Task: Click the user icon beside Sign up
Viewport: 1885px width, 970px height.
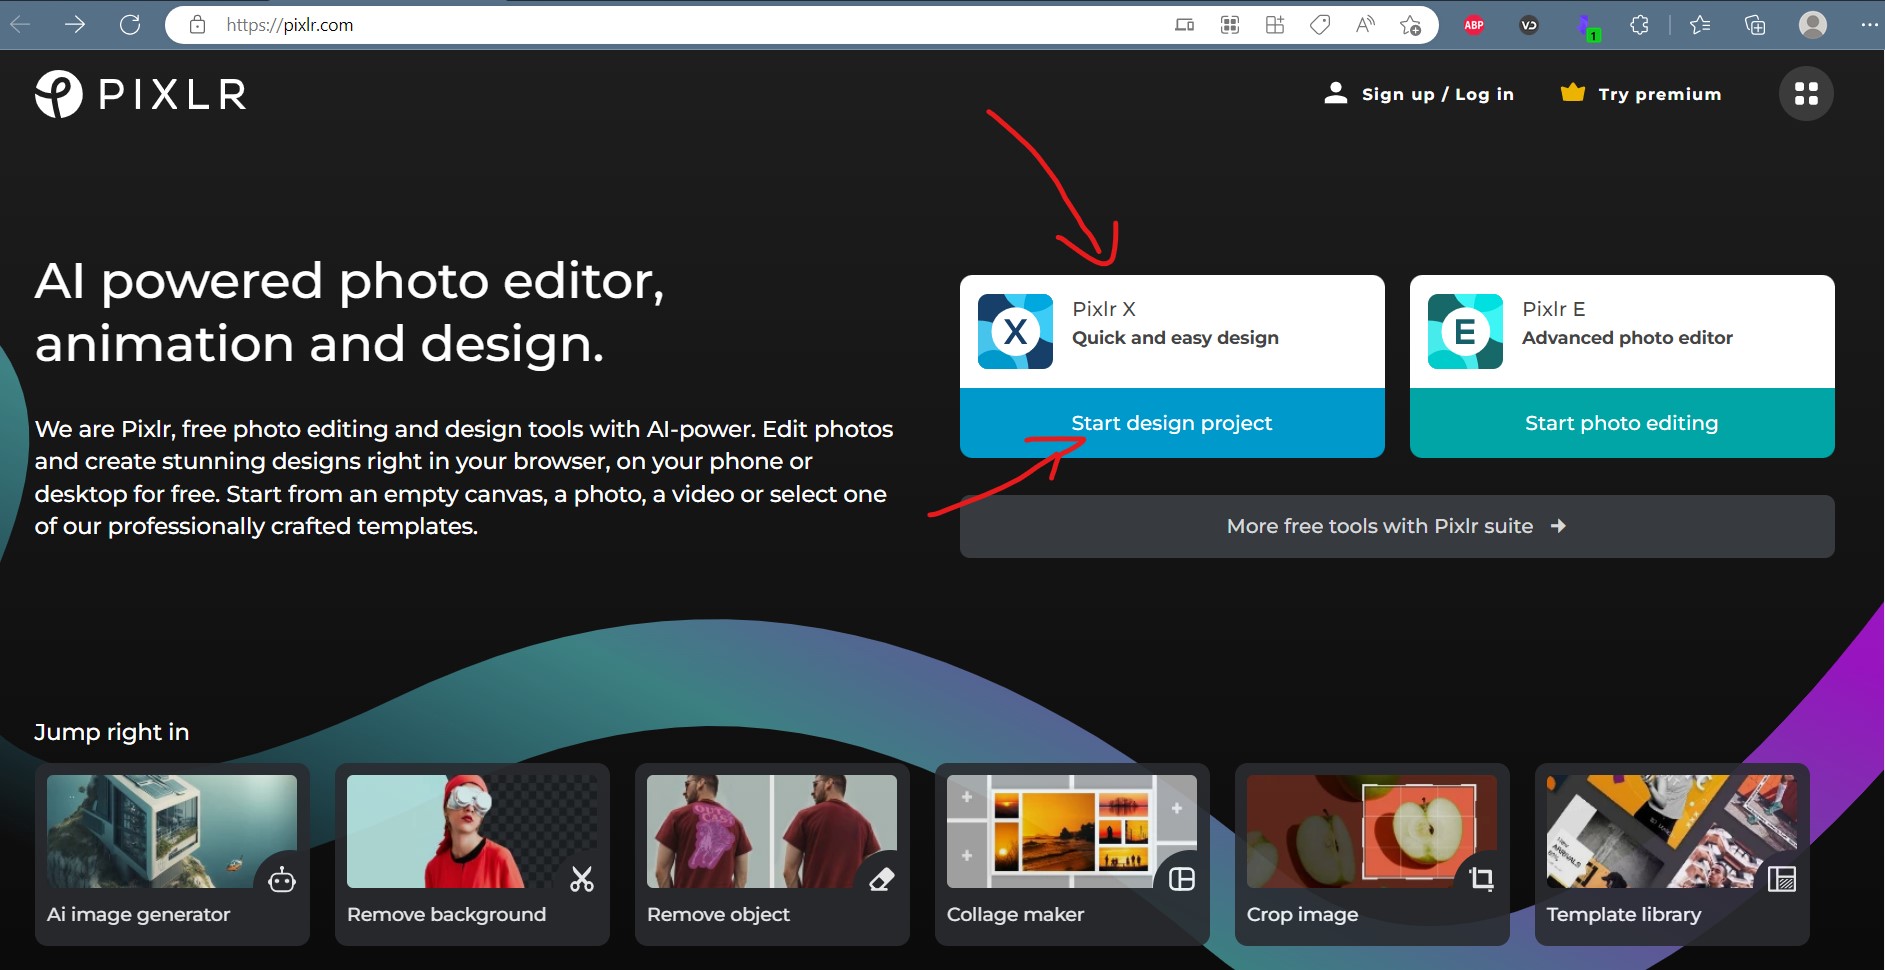Action: [1336, 93]
